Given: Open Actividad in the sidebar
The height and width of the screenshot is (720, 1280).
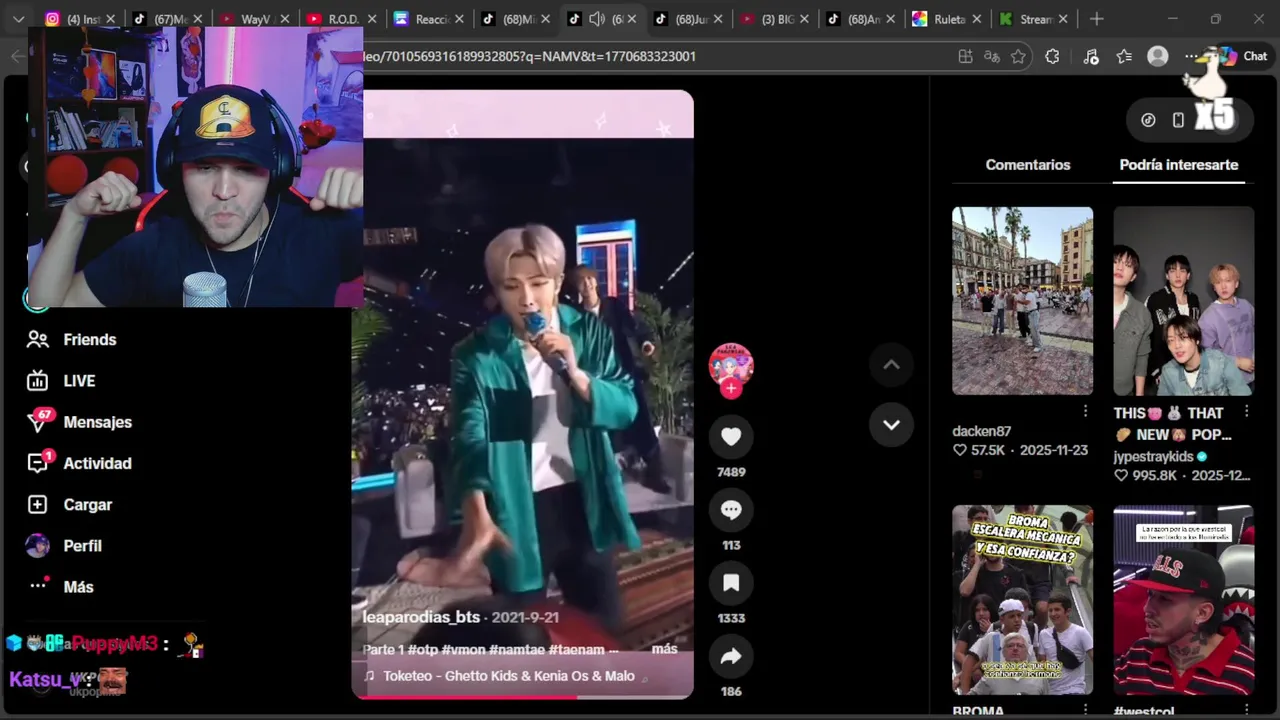Looking at the screenshot, I should (x=97, y=463).
